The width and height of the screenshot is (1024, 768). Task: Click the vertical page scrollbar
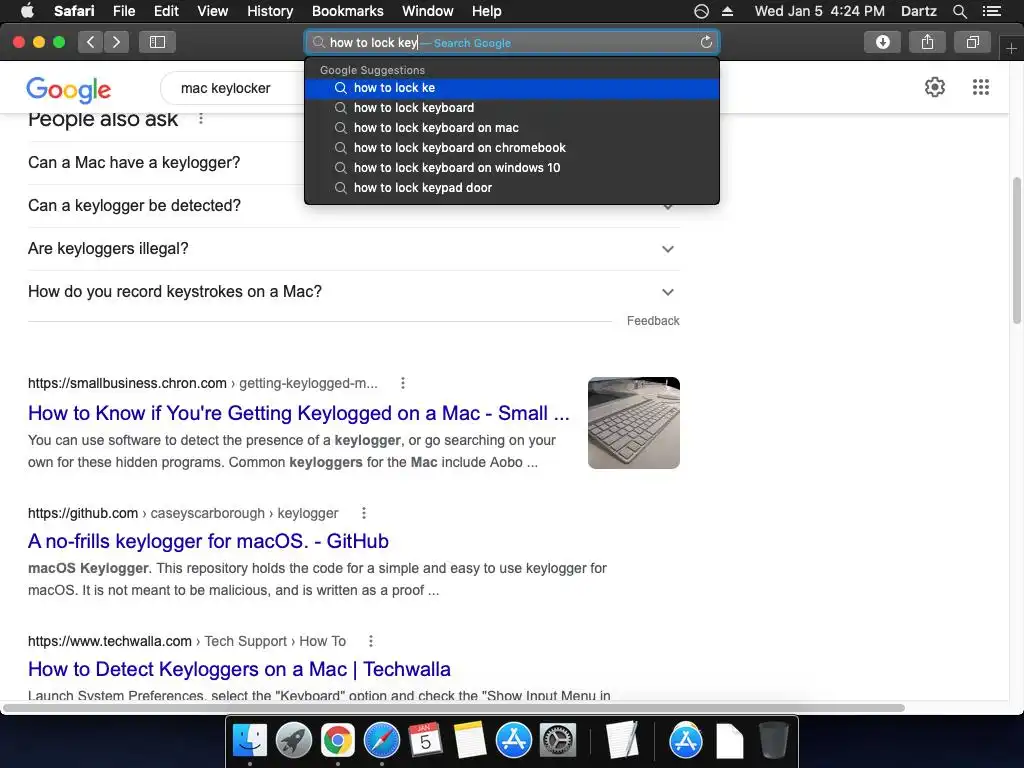[1017, 250]
